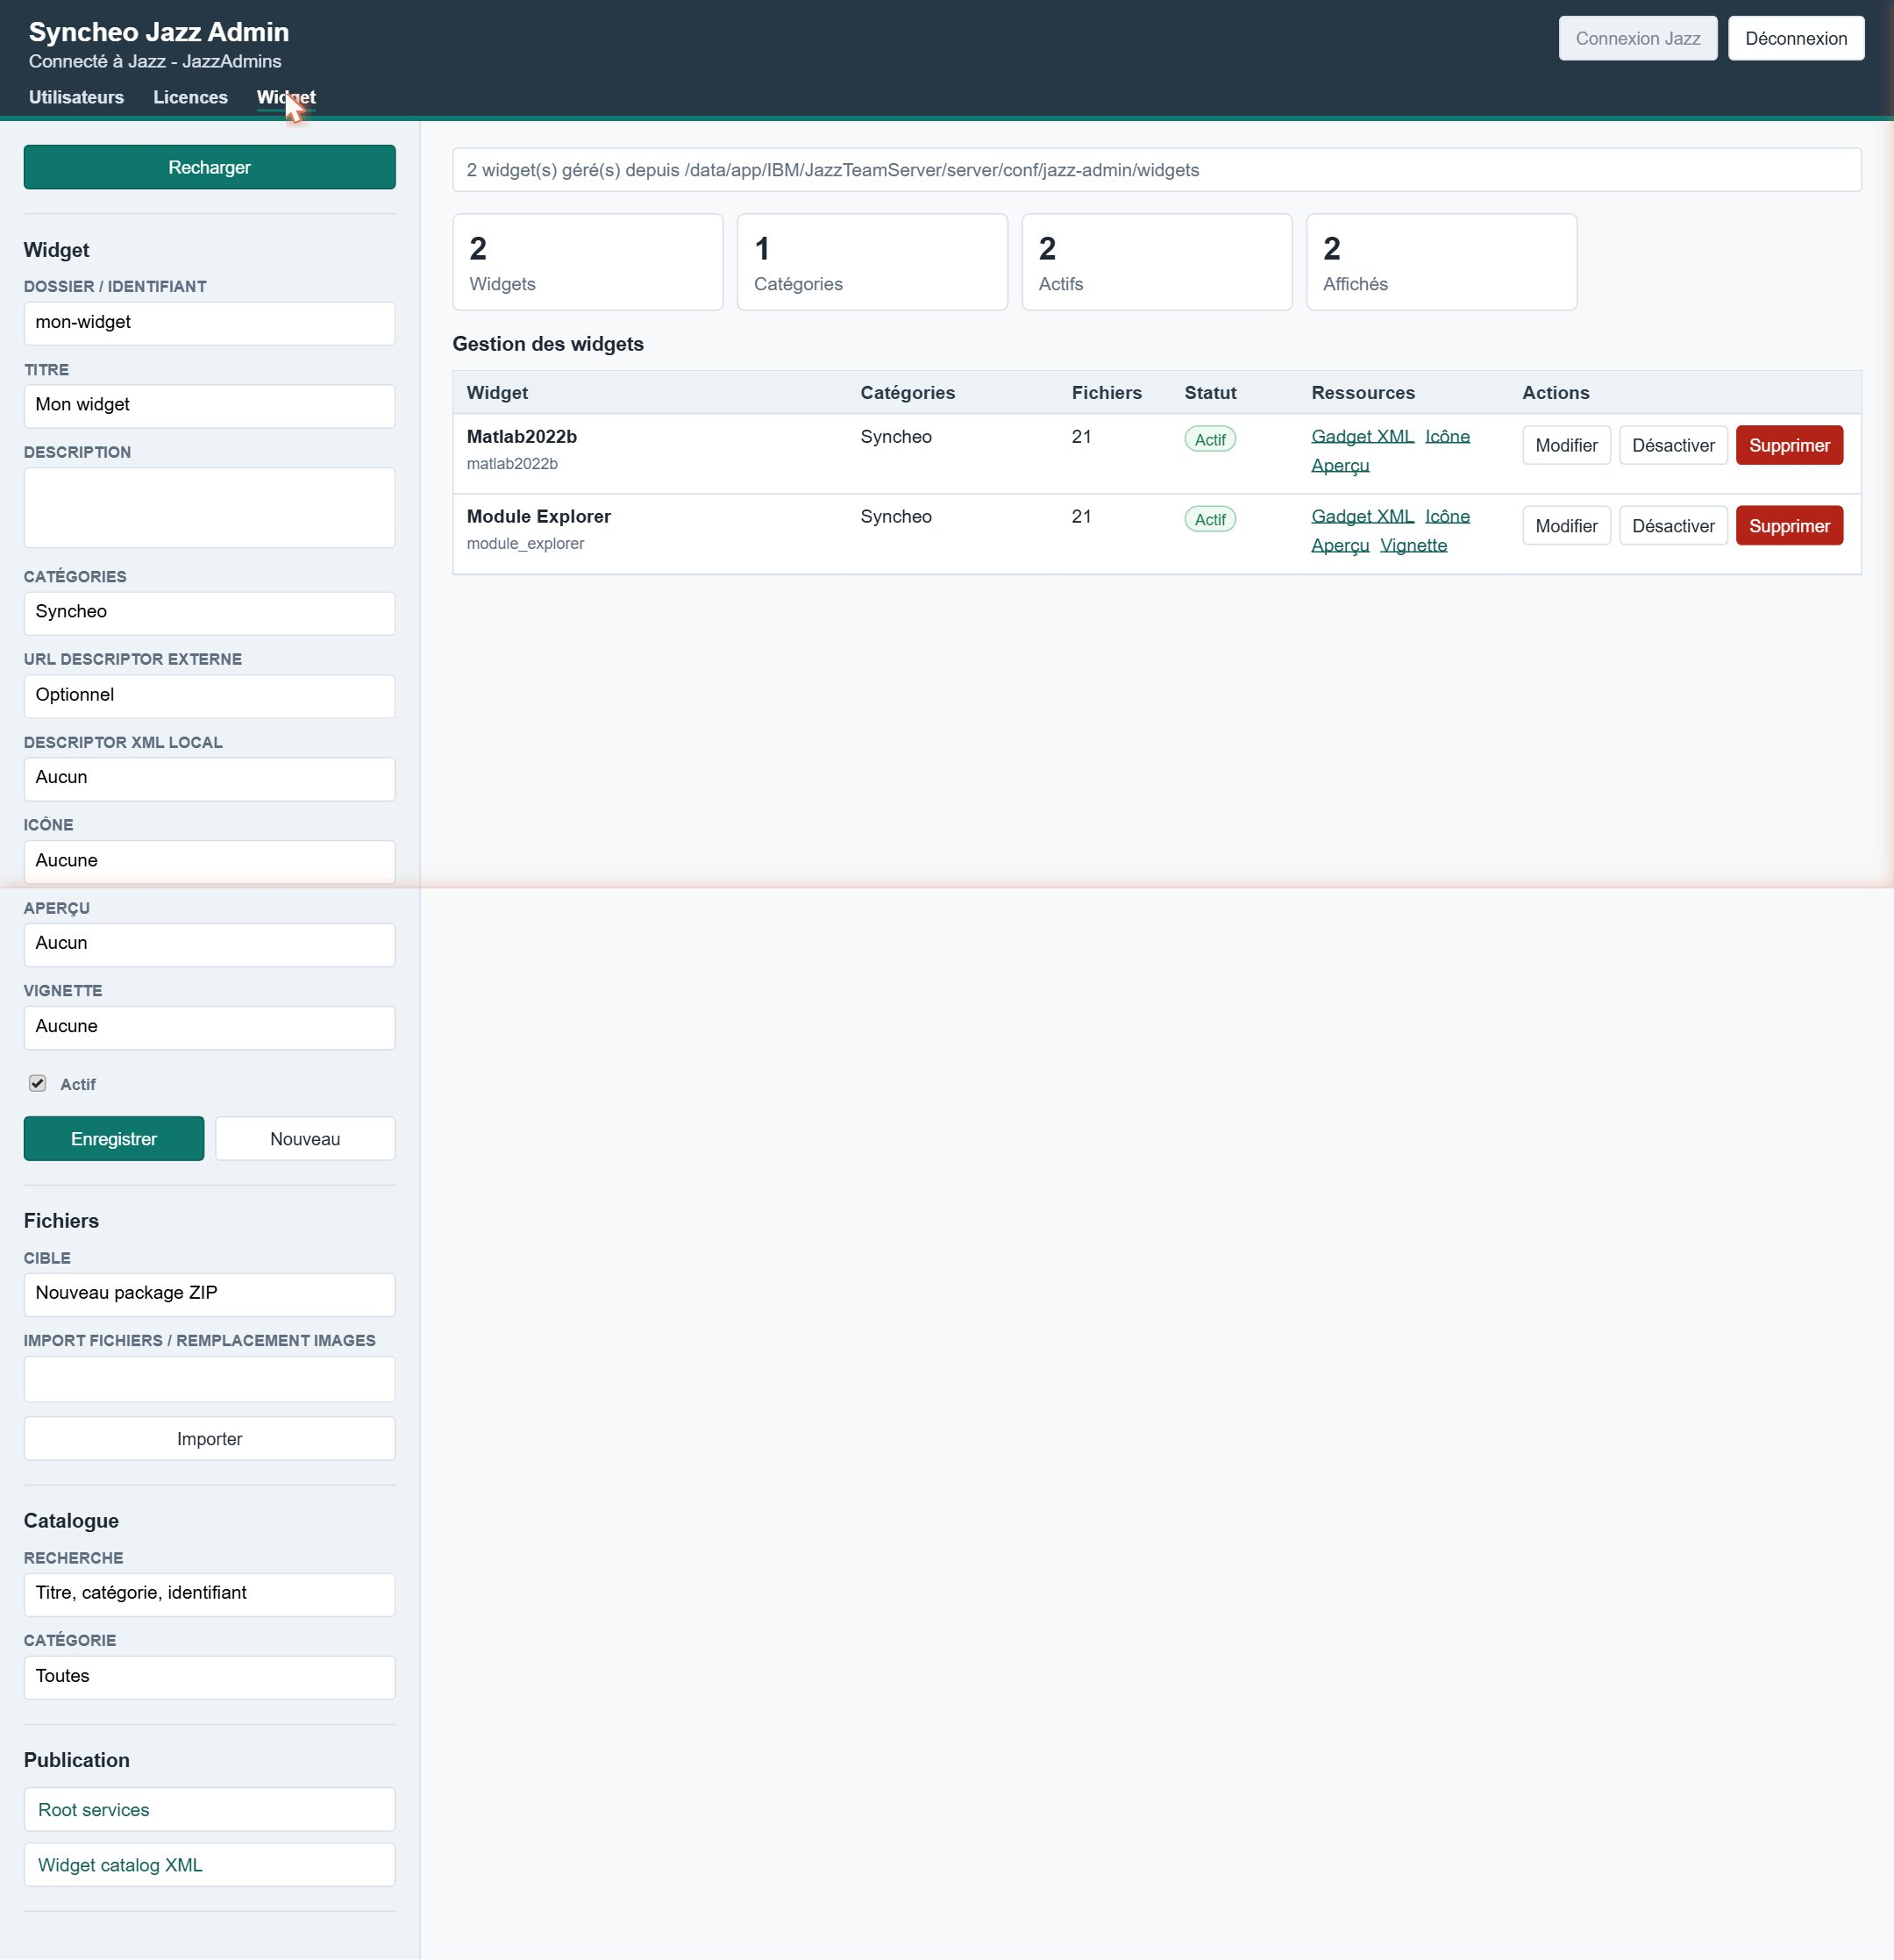This screenshot has width=1894, height=1960.
Task: Select the Icône dropdown in form
Action: pos(209,861)
